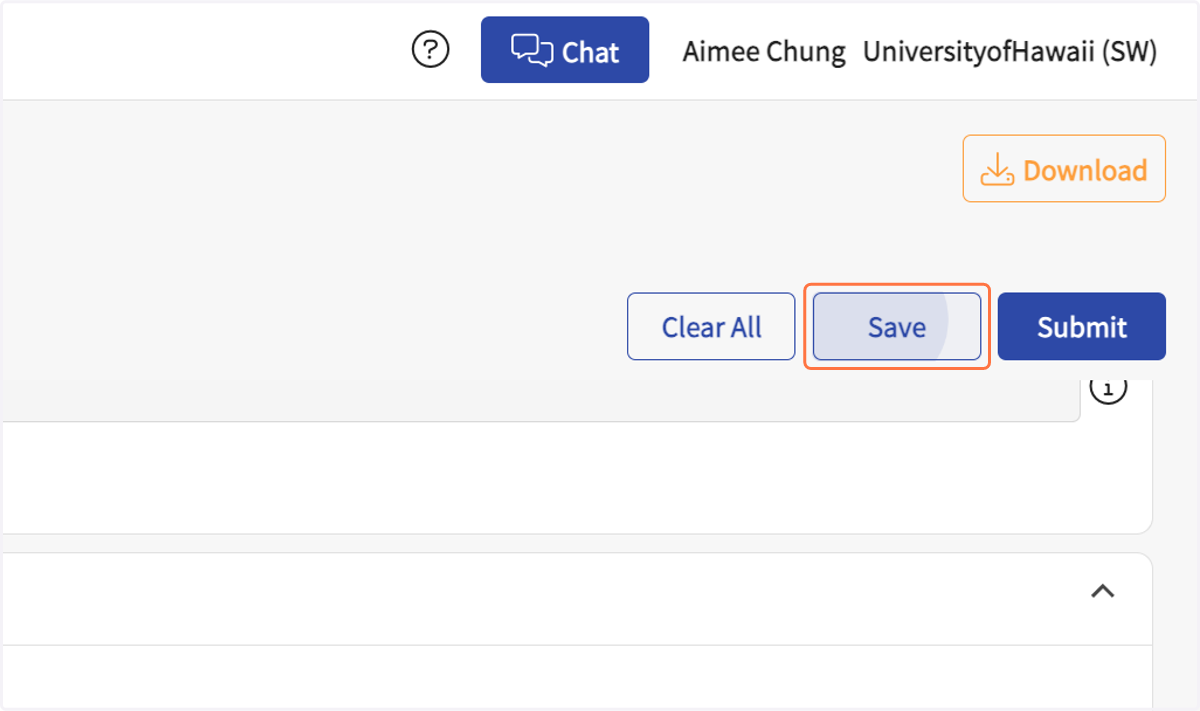Open the Chat panel
Viewport: 1200px width, 711px height.
[x=565, y=50]
